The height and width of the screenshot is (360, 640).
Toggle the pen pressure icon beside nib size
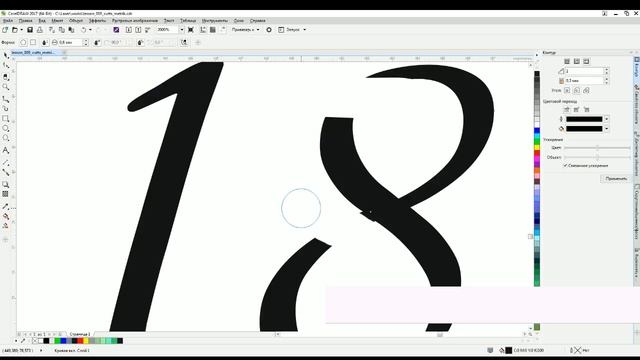(x=45, y=42)
